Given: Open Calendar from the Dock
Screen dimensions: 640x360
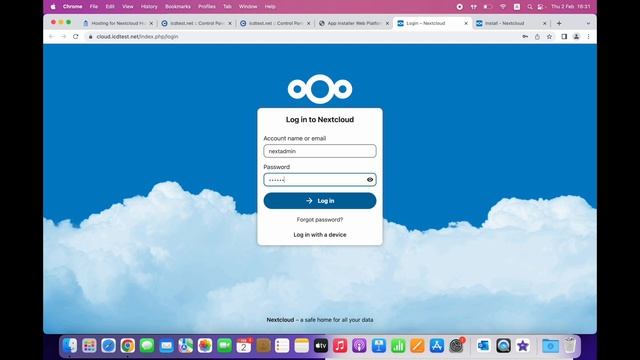Looking at the screenshot, I should [x=244, y=346].
